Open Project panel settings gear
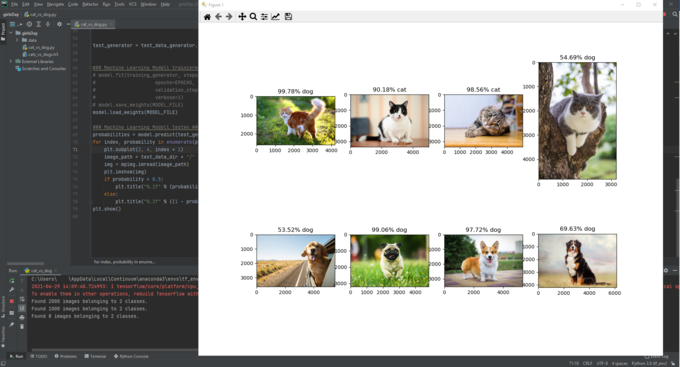 (x=59, y=24)
